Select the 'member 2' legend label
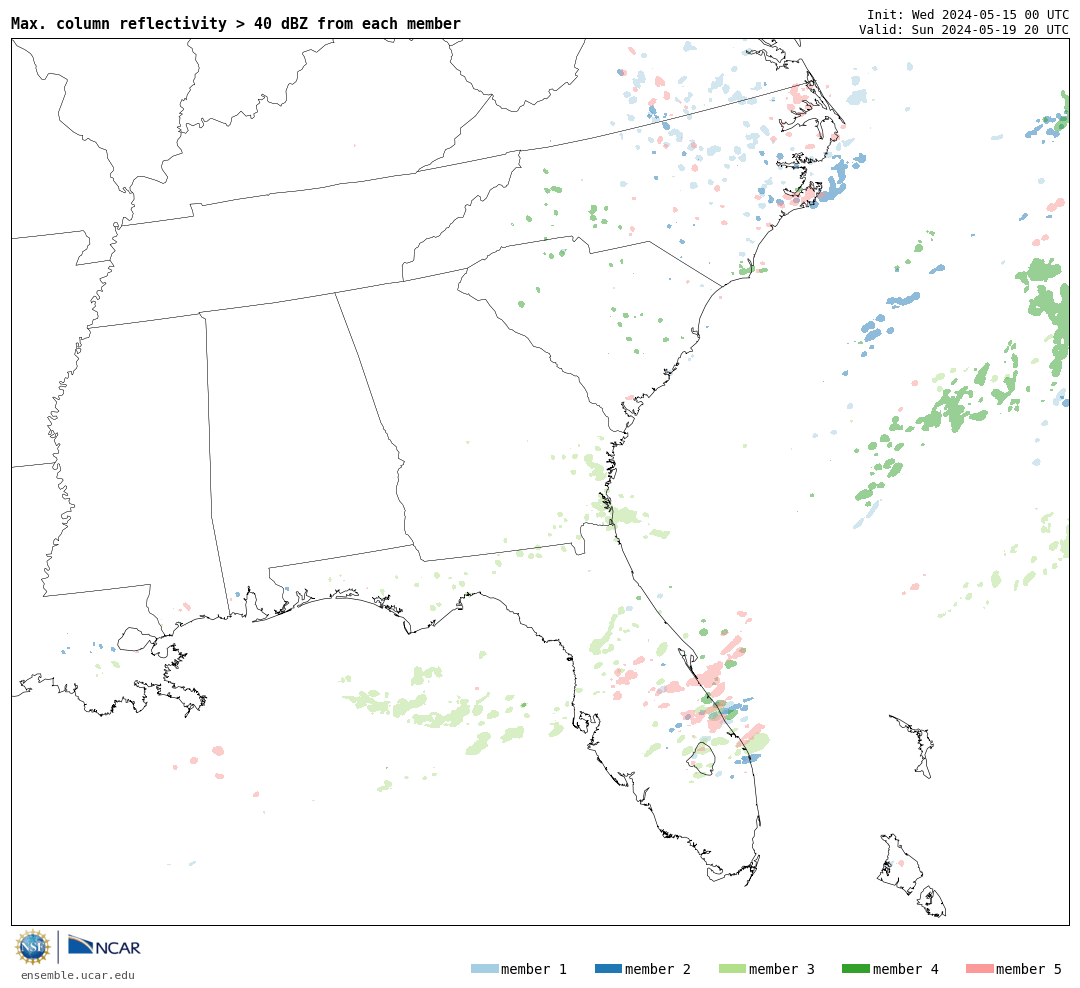The height and width of the screenshot is (988, 1080). tap(658, 969)
